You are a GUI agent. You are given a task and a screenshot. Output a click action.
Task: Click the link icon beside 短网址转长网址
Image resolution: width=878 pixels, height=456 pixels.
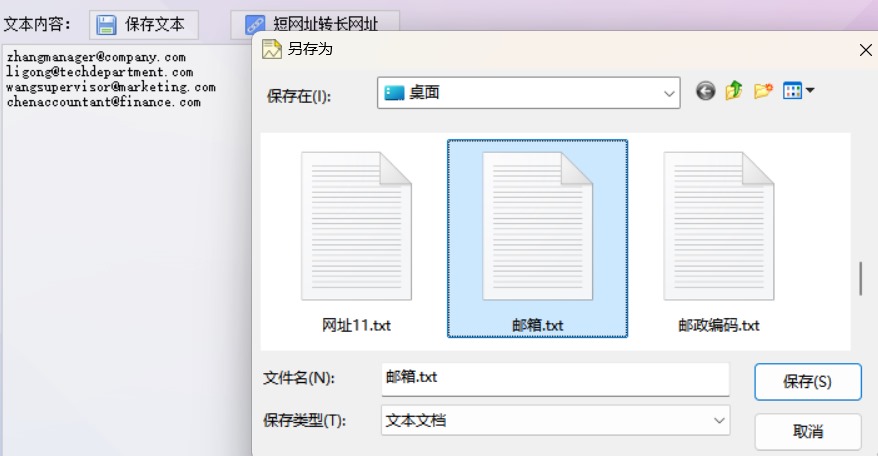click(255, 25)
